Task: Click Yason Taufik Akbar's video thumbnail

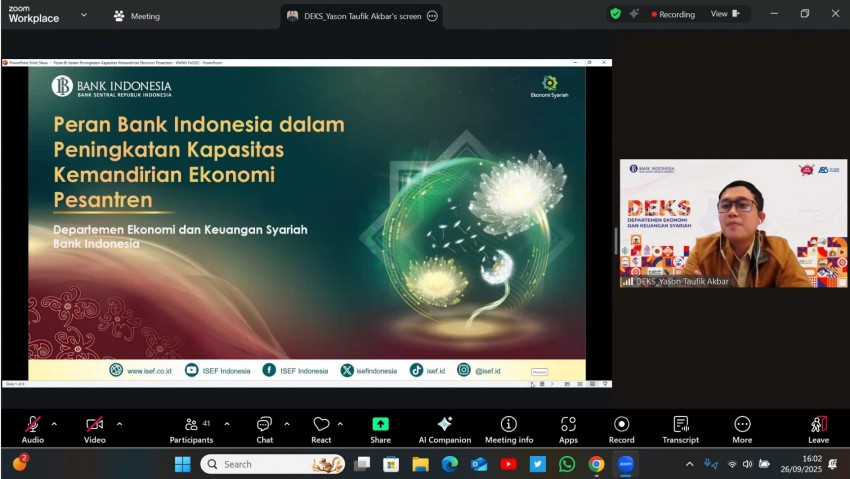Action: [x=733, y=223]
